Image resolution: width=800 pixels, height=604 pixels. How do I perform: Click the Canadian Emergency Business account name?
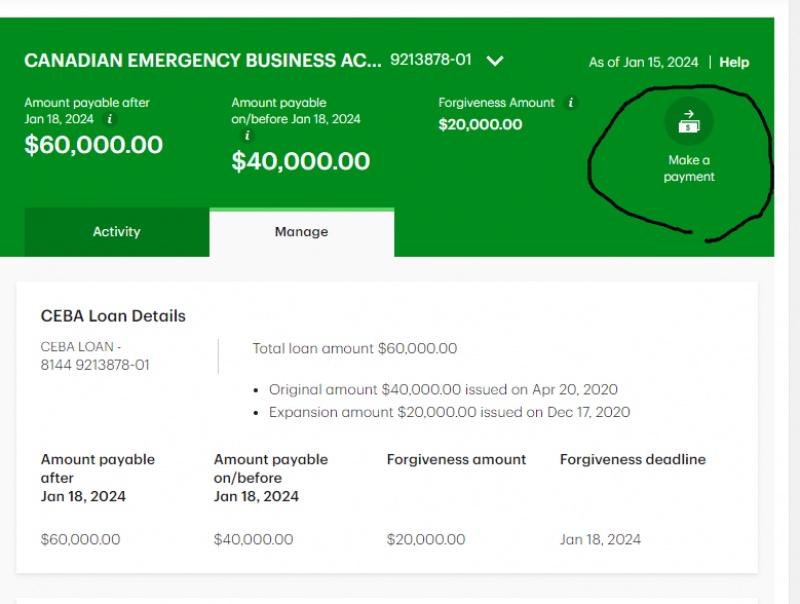click(x=202, y=61)
